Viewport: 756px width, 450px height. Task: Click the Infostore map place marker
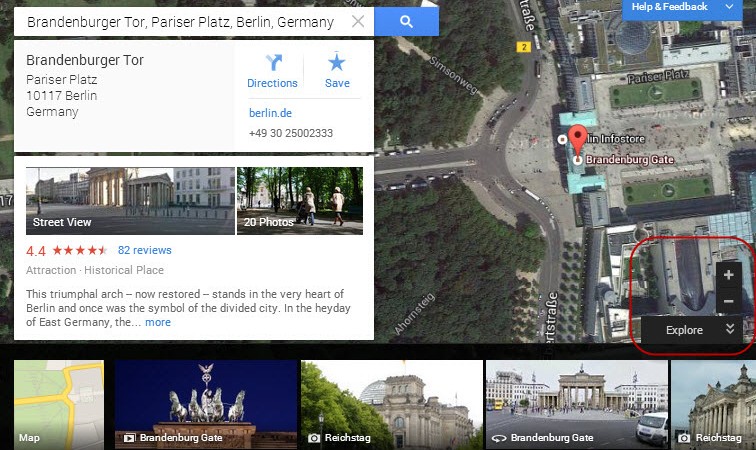(562, 139)
